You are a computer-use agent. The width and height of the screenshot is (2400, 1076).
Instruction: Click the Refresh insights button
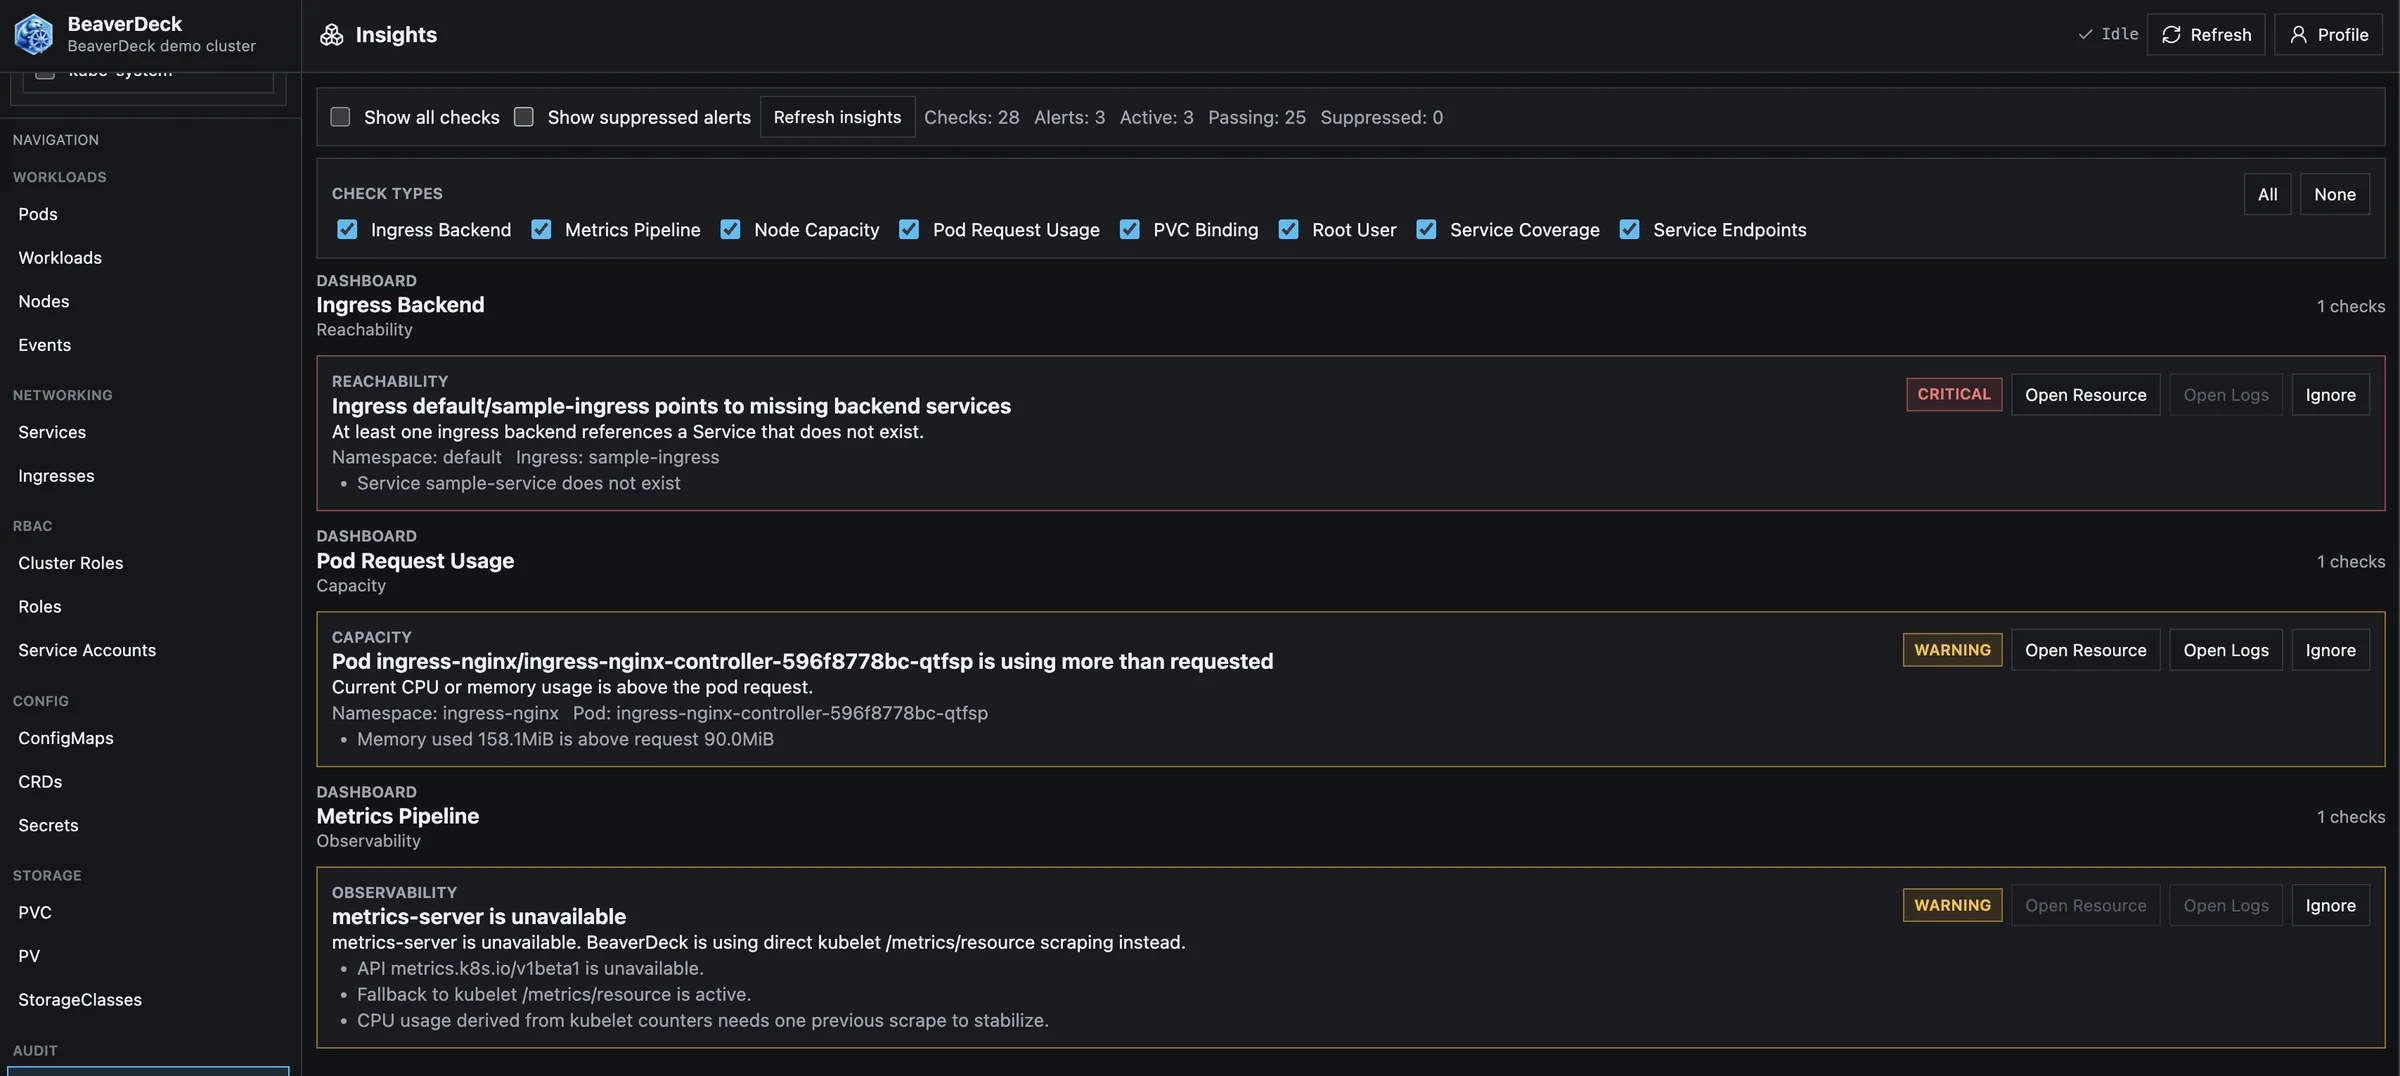(x=837, y=117)
